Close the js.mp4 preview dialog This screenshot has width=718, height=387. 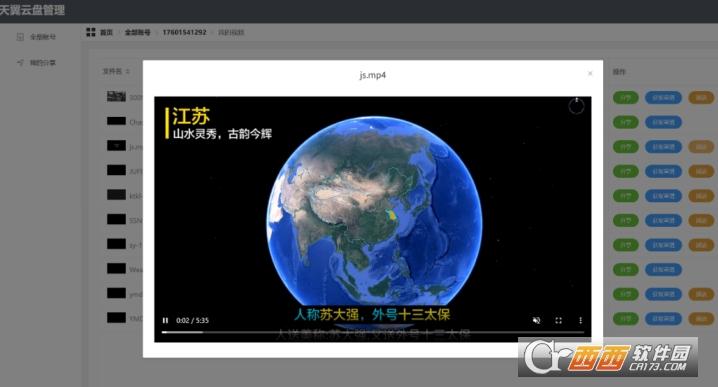coord(590,73)
